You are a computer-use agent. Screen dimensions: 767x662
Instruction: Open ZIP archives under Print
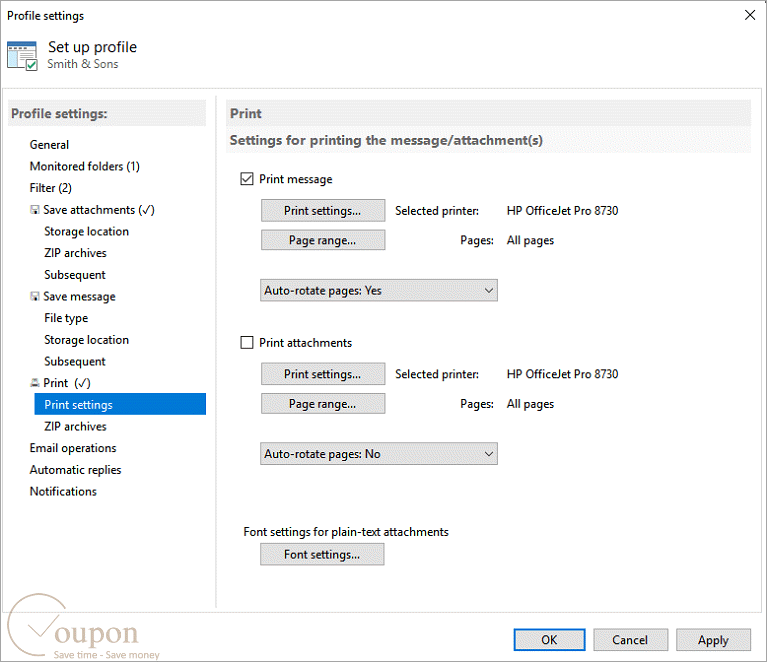click(75, 426)
